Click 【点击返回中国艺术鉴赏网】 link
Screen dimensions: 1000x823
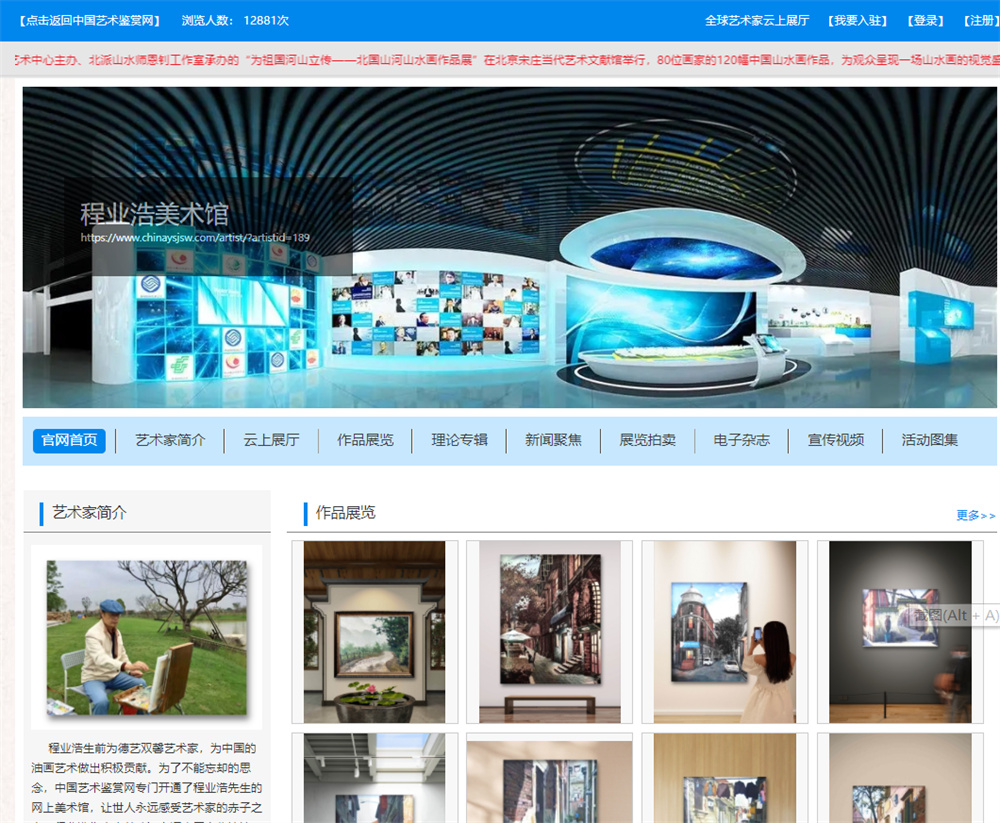click(x=89, y=20)
